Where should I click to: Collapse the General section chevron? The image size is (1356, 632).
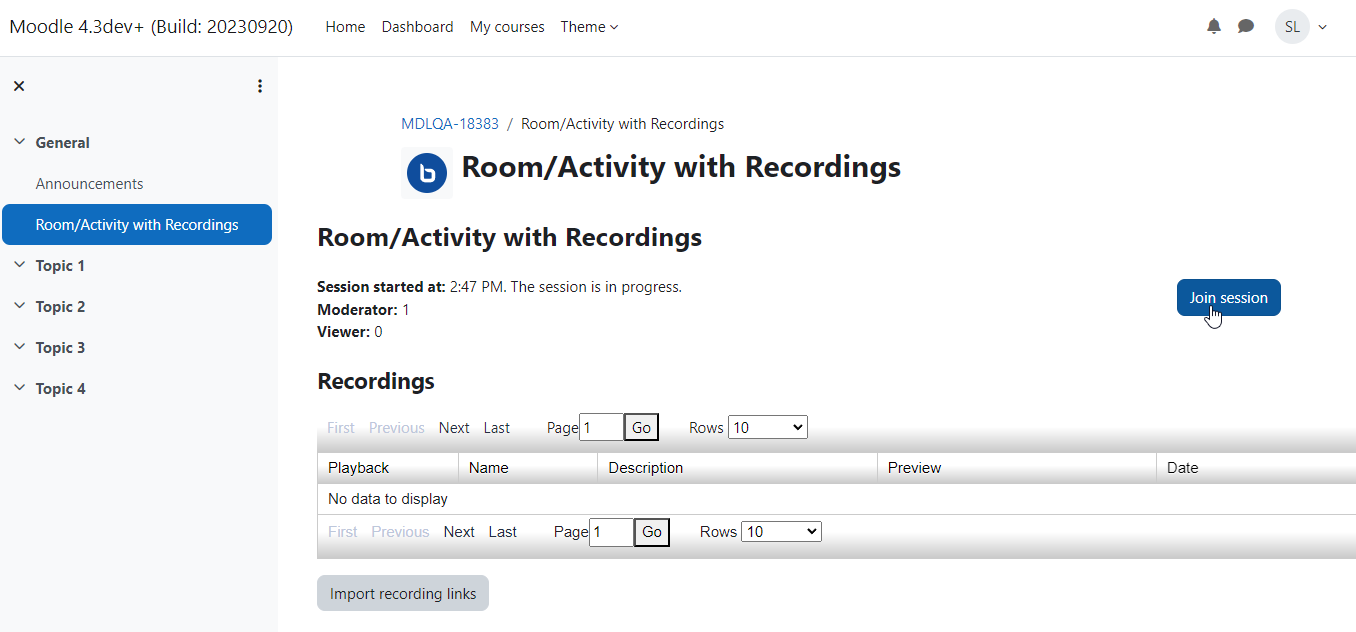point(19,142)
